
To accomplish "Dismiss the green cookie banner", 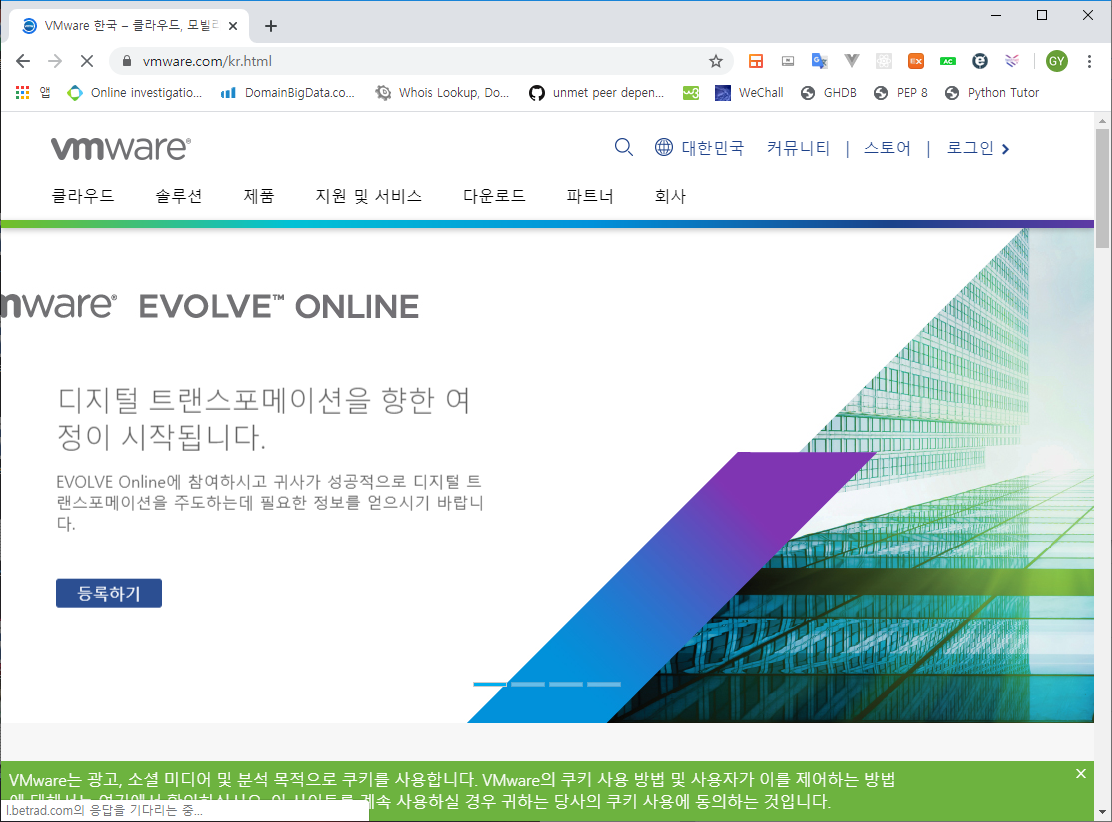I will pyautogui.click(x=1080, y=773).
